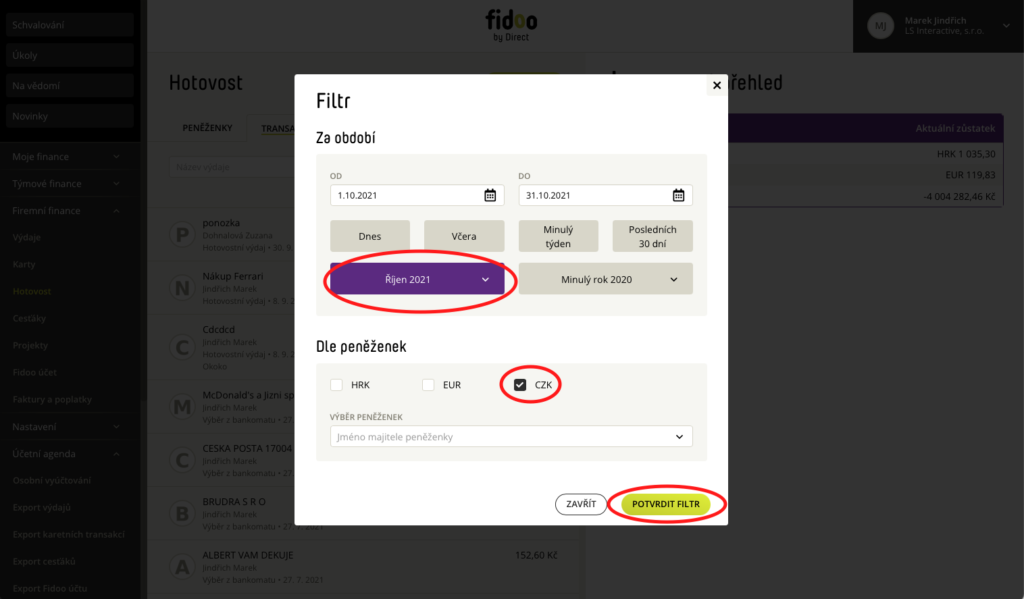Open the Minulý rok 2020 dropdown
This screenshot has height=599, width=1024.
point(605,279)
